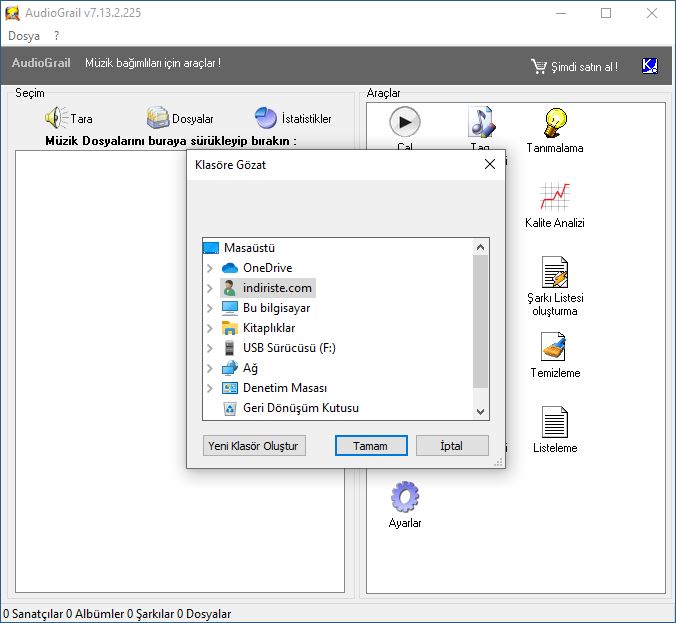
Task: Select the OneDrive cloud icon
Action: 229,268
